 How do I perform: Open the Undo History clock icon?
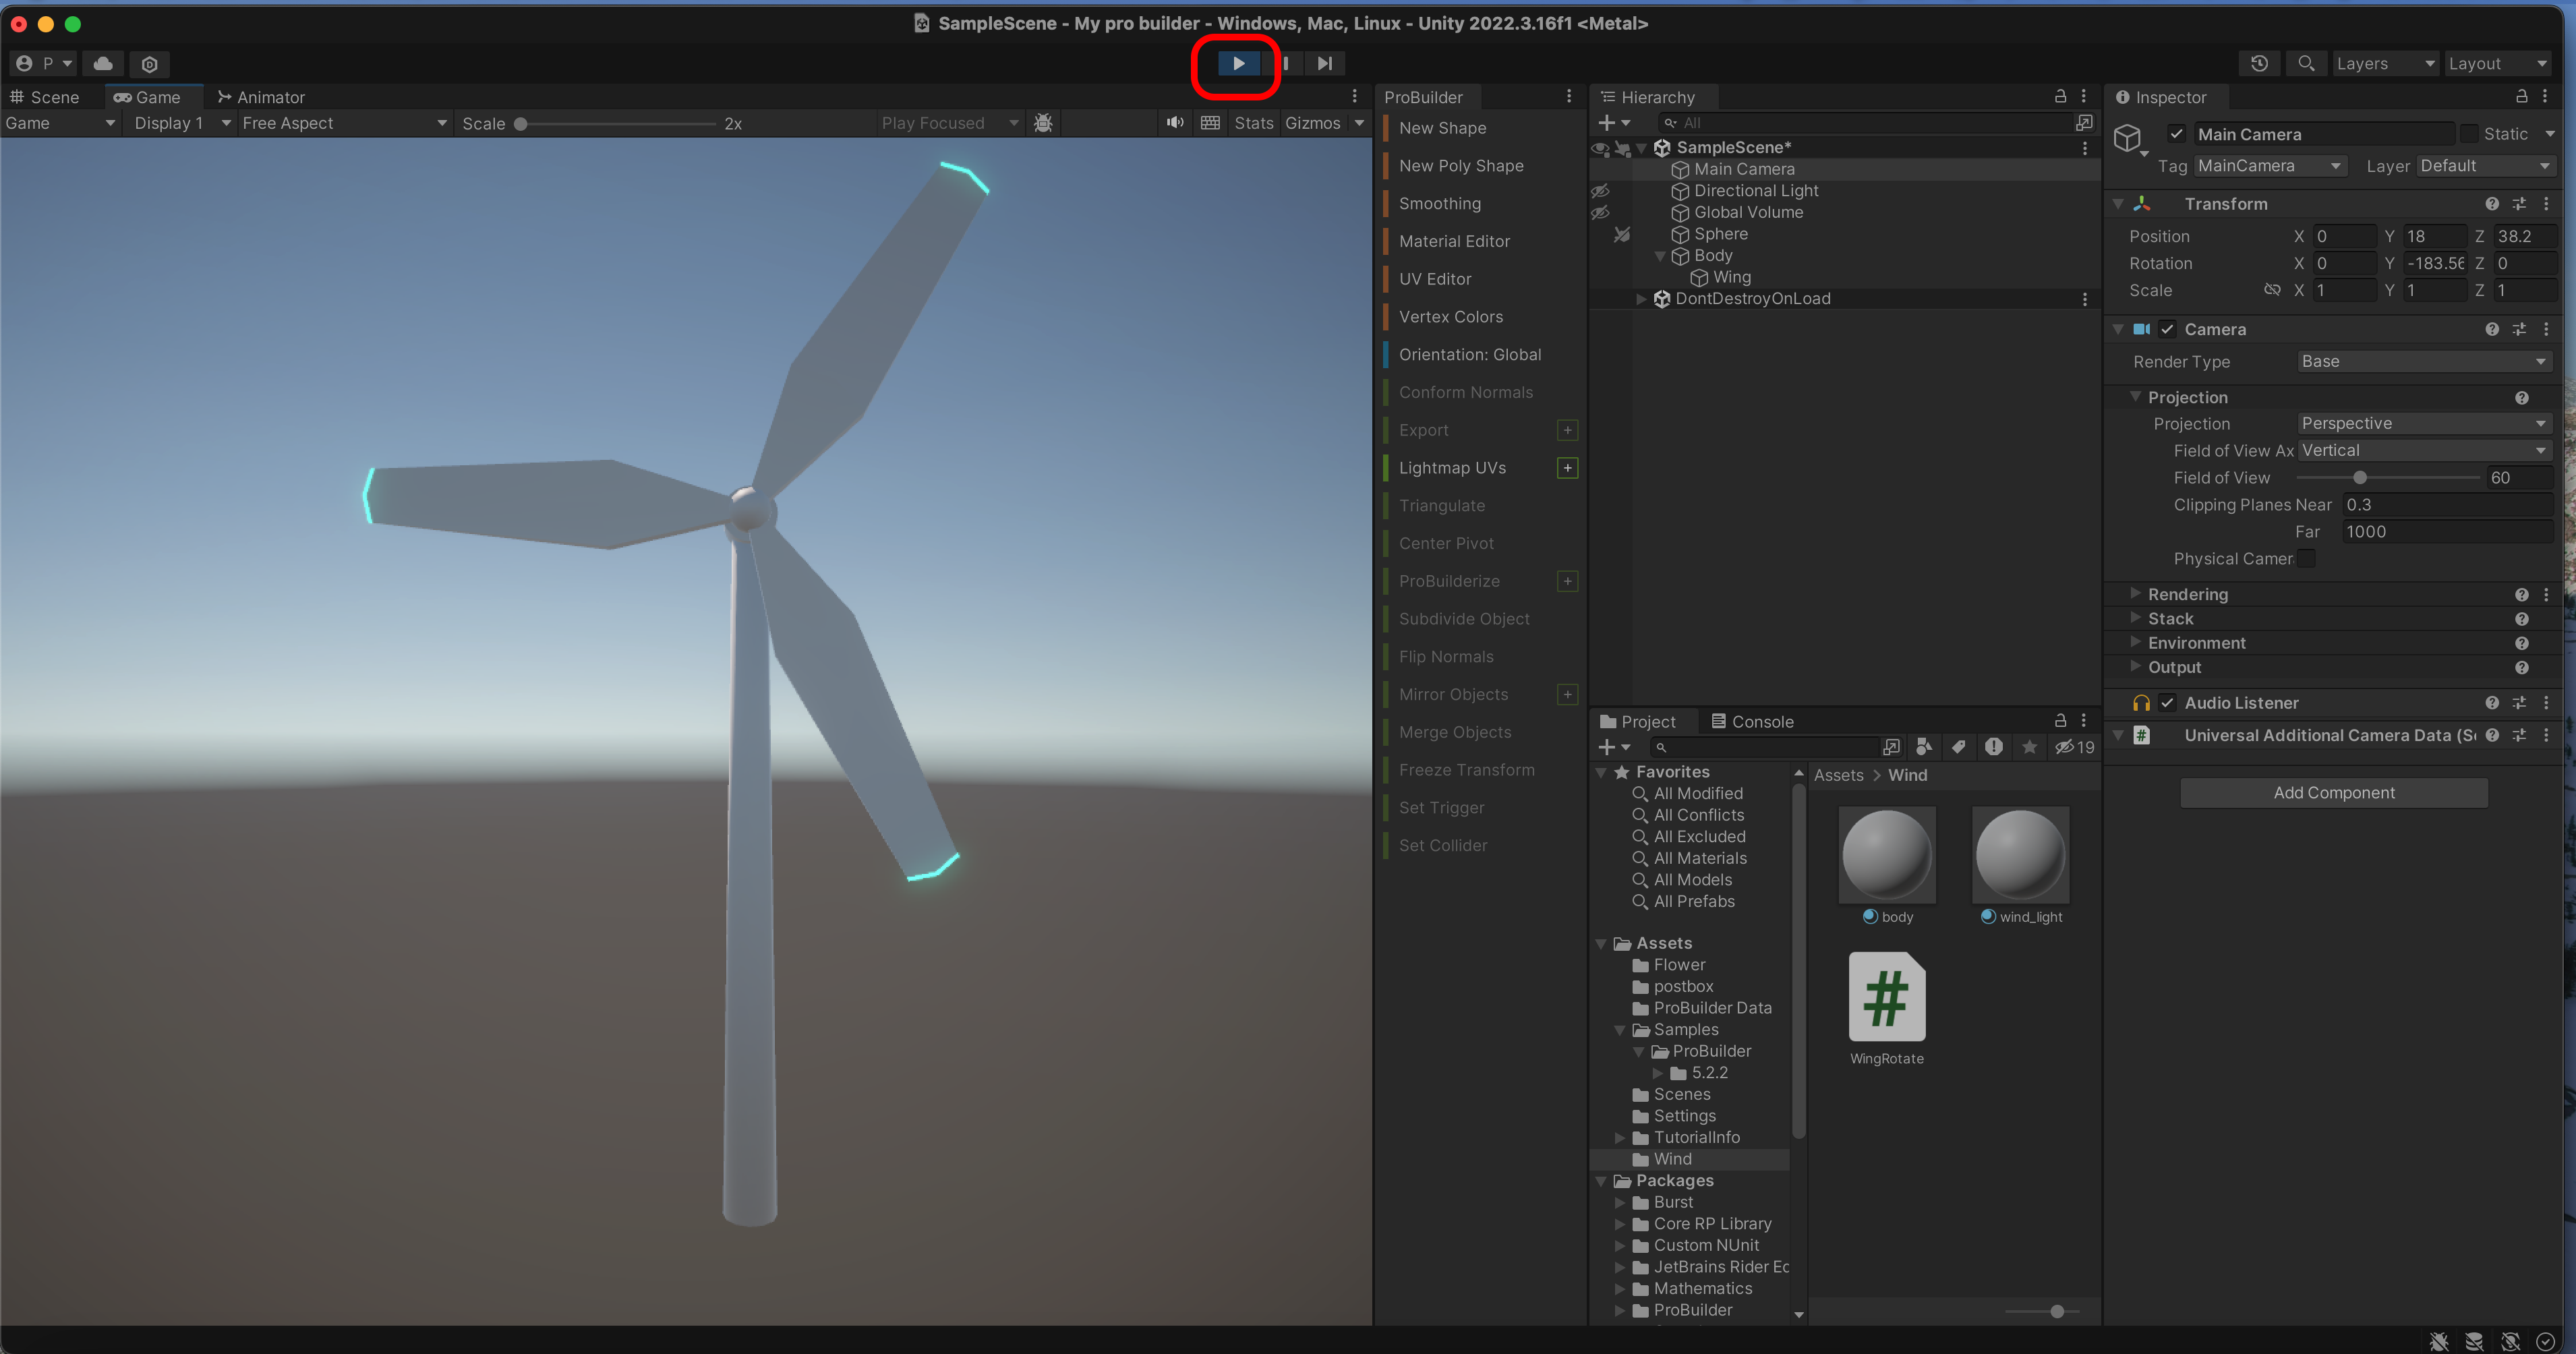coord(2259,63)
